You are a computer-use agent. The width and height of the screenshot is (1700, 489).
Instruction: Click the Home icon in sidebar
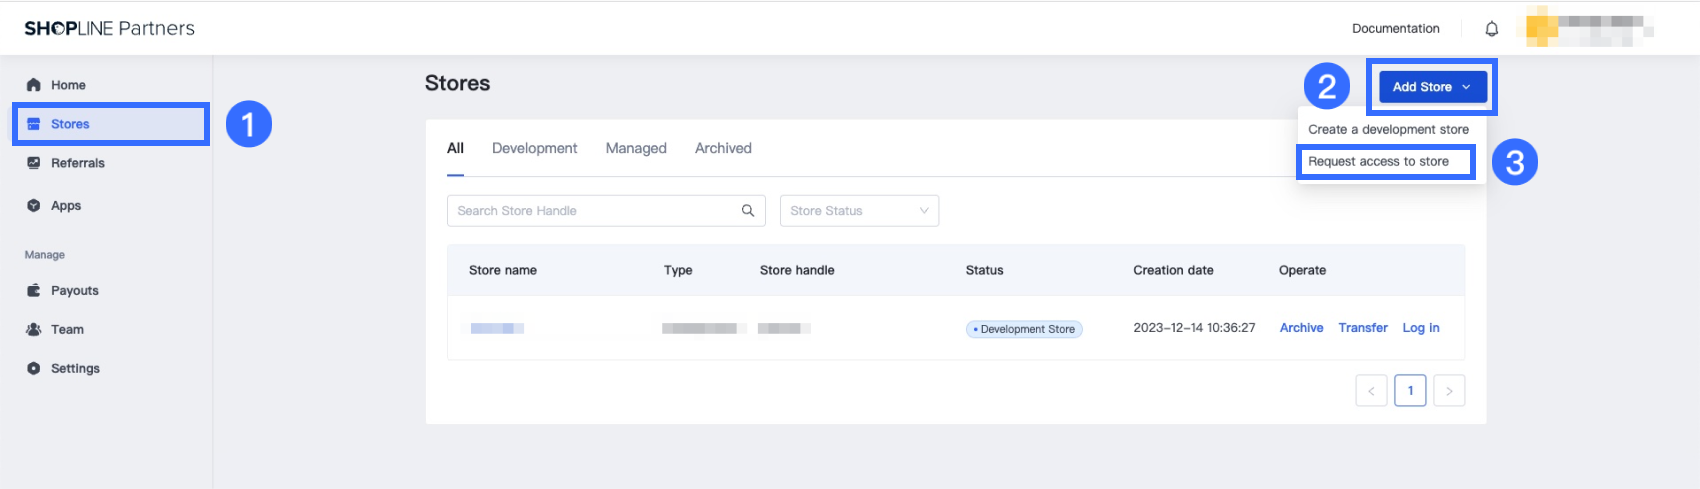[x=34, y=85]
